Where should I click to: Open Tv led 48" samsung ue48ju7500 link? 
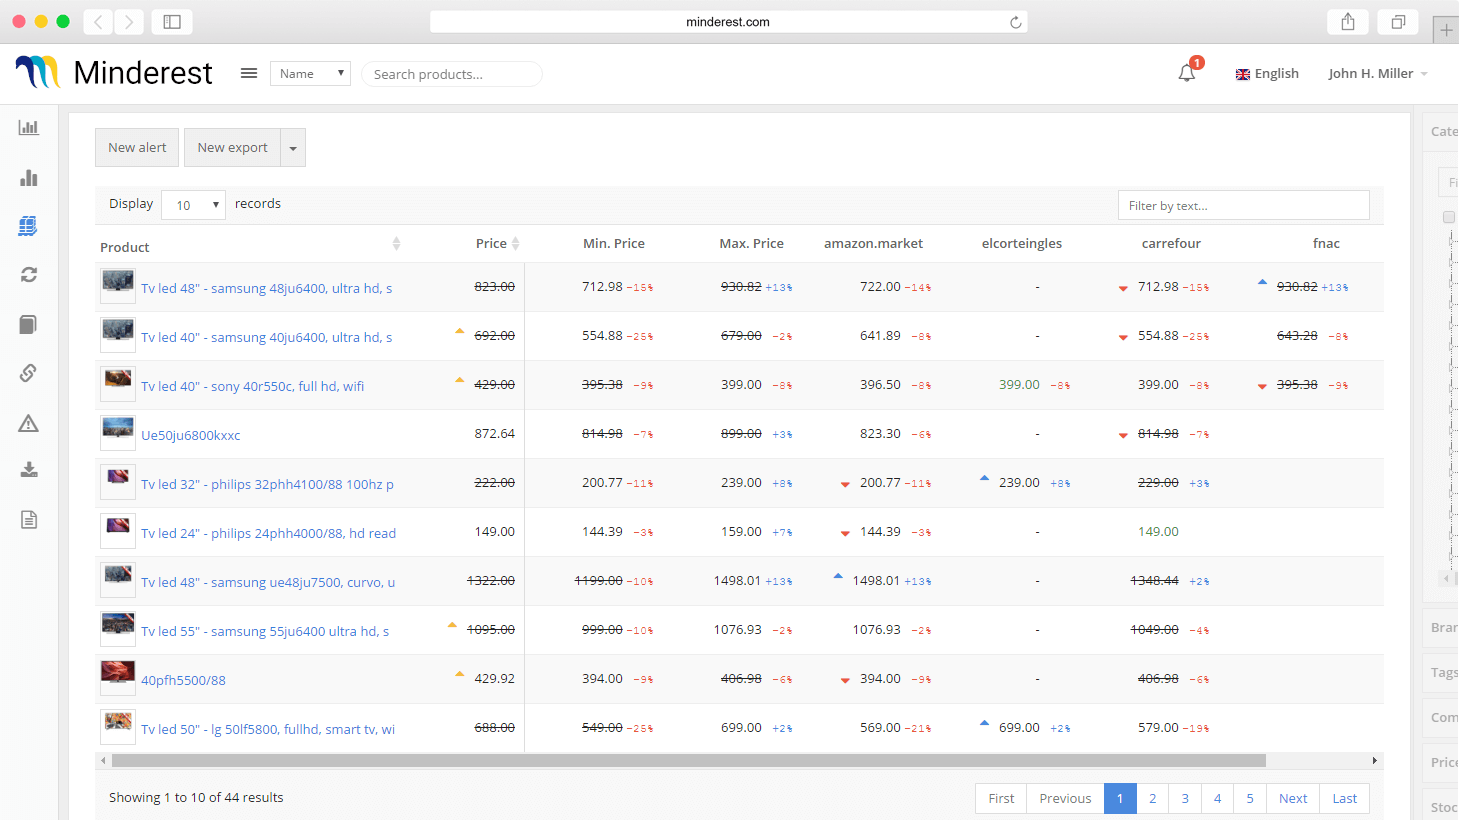(268, 582)
